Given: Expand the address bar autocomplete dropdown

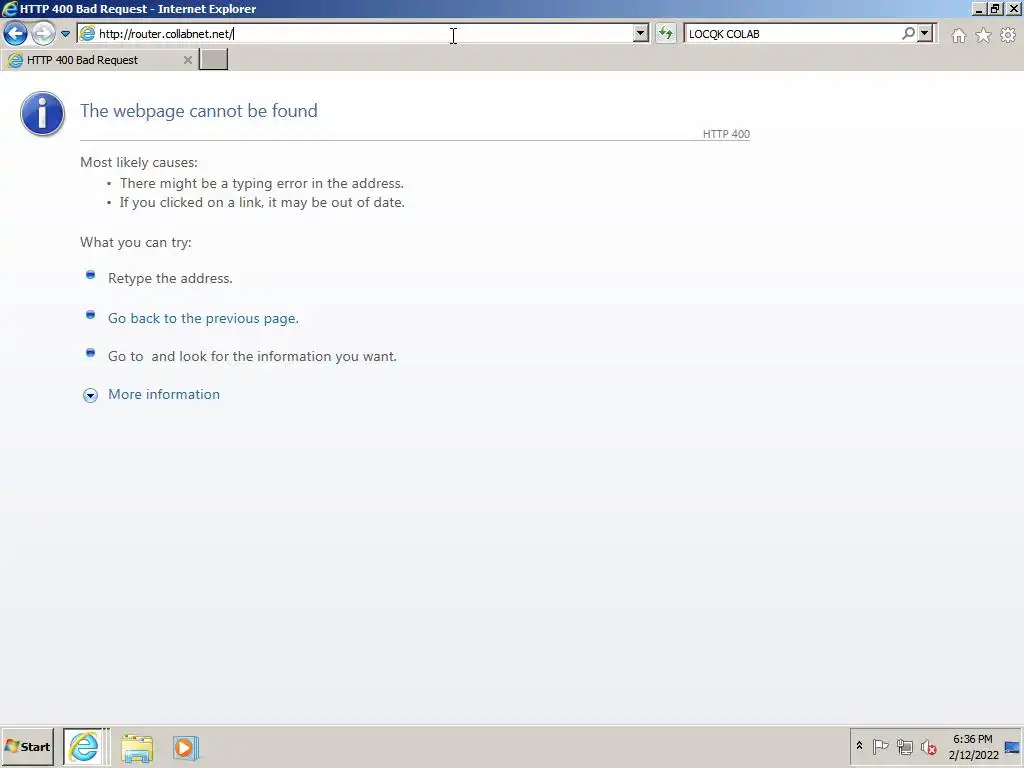Looking at the screenshot, I should [641, 33].
